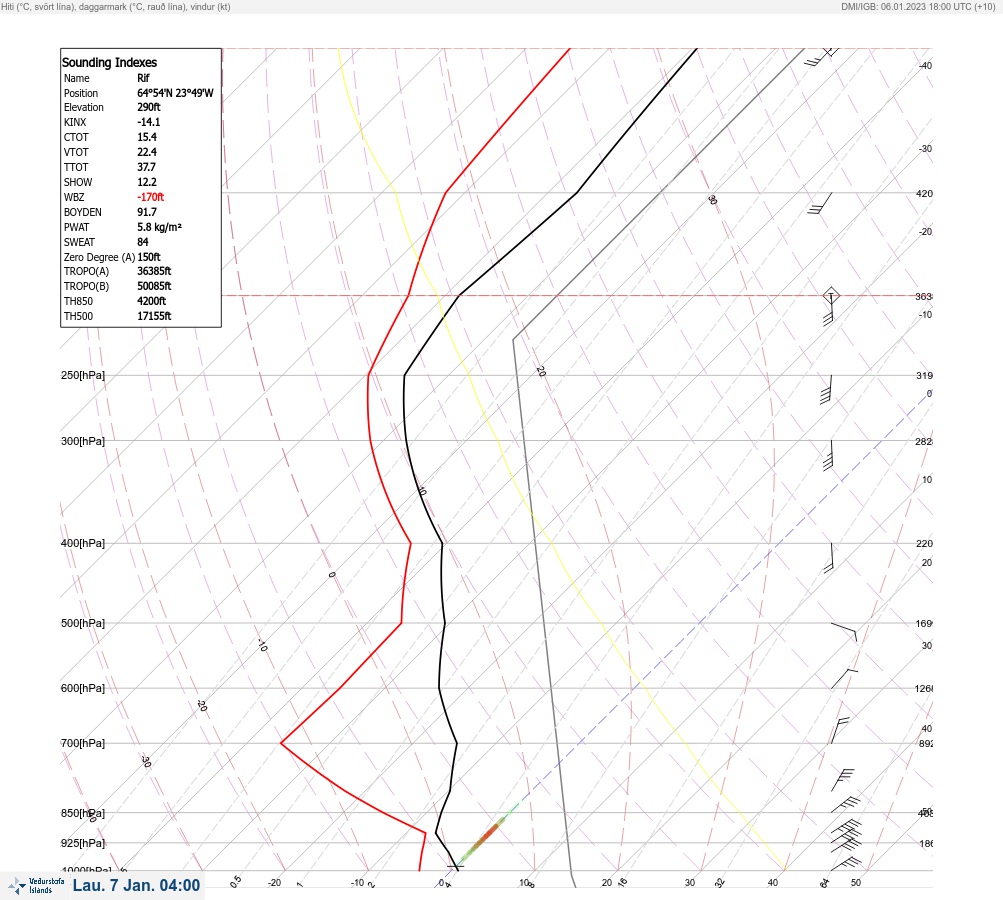Click the TH500 value '17155ft'
Screen dimensions: 1003x900
pyautogui.click(x=154, y=316)
